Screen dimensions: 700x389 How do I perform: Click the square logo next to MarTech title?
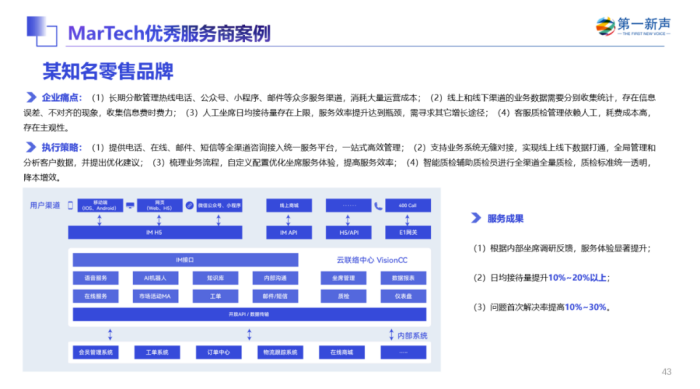click(x=42, y=31)
